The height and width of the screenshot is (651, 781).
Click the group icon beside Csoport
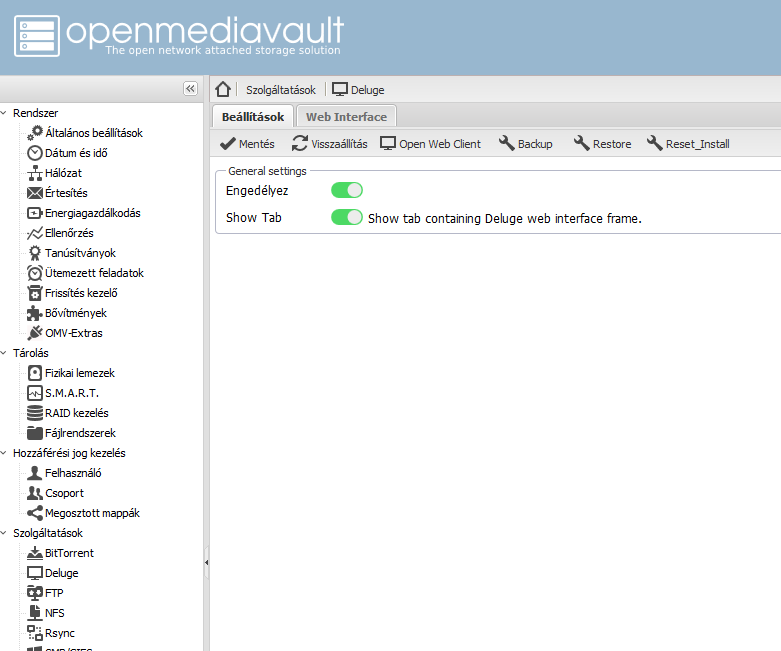pos(35,493)
